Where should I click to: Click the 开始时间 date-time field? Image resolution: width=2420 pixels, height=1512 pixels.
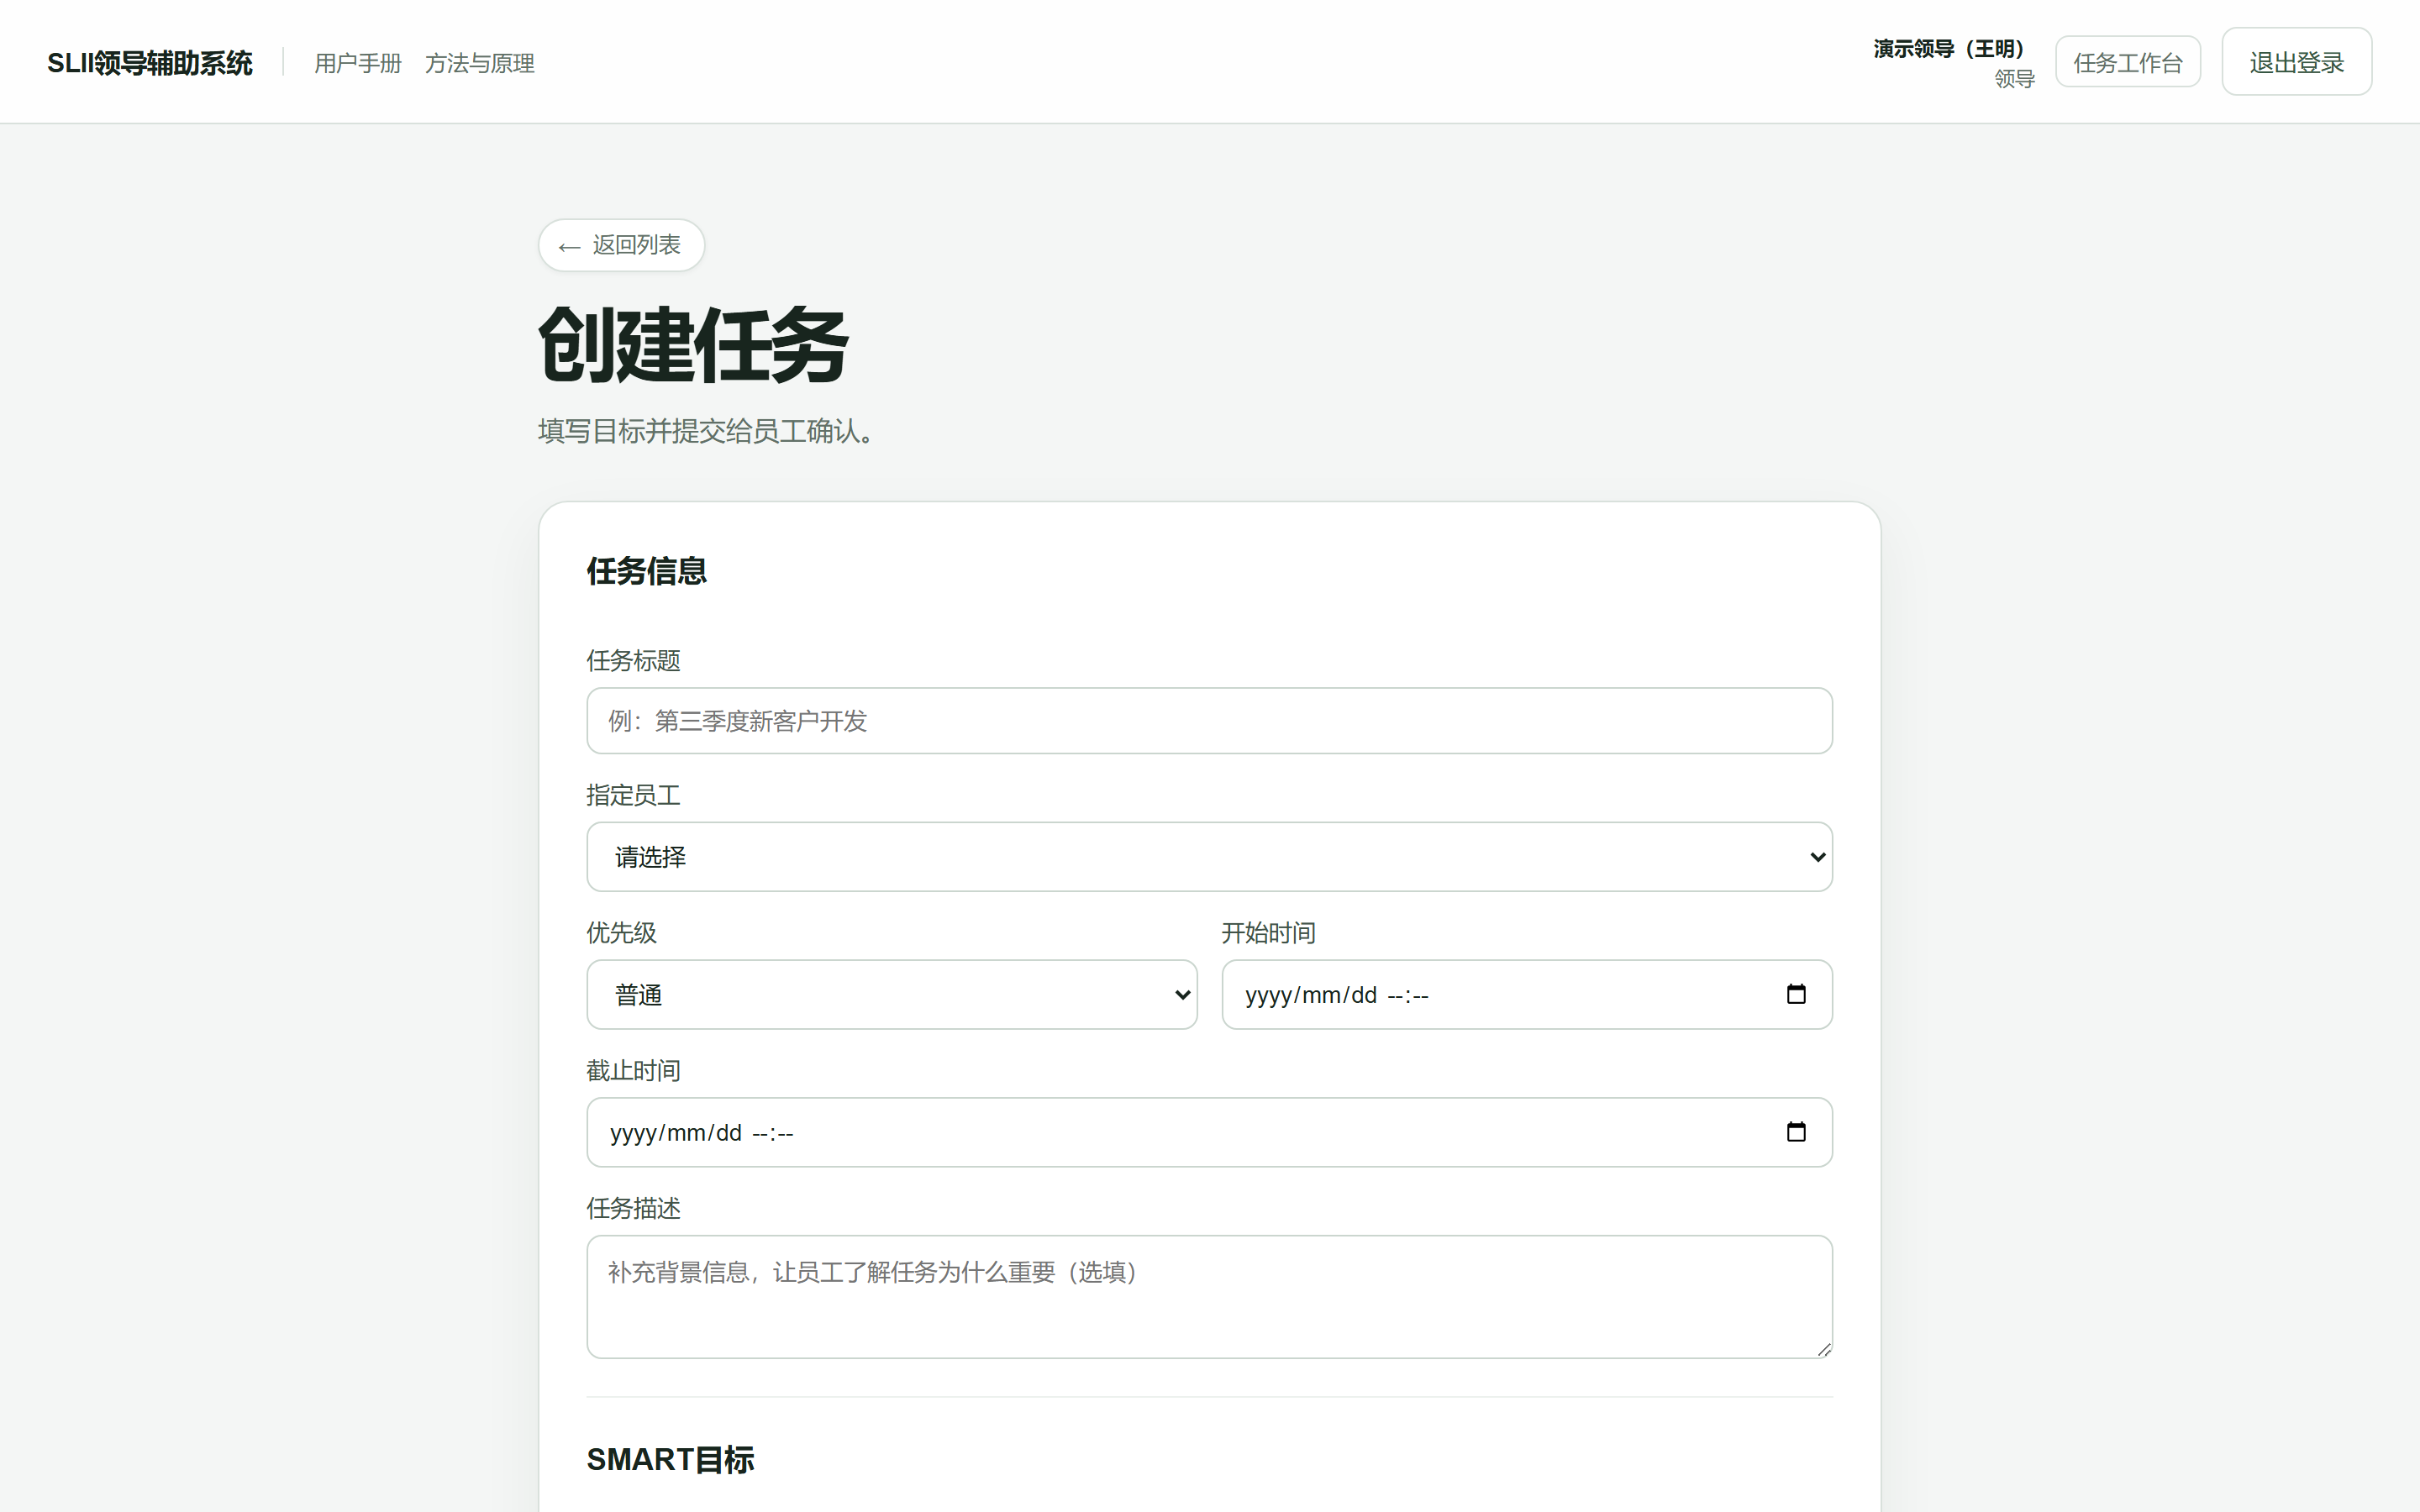coord(1527,995)
